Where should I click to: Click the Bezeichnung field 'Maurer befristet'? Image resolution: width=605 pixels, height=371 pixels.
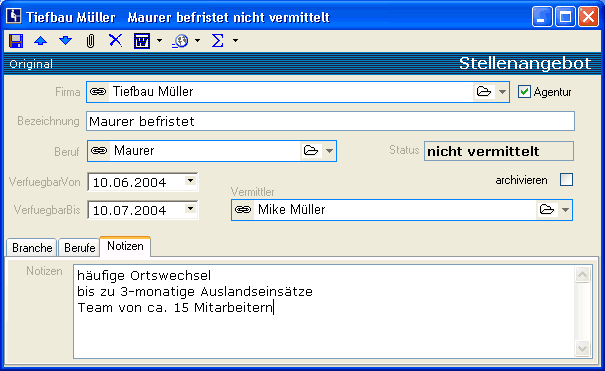(x=331, y=121)
